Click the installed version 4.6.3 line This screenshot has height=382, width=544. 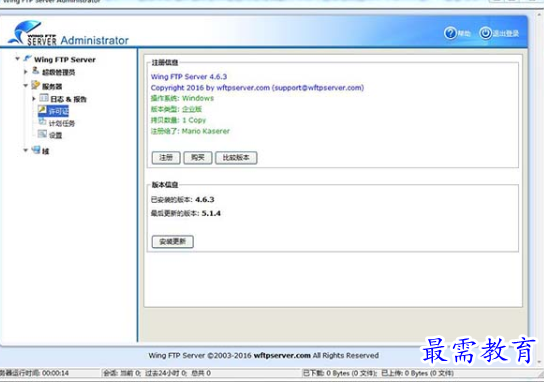182,200
